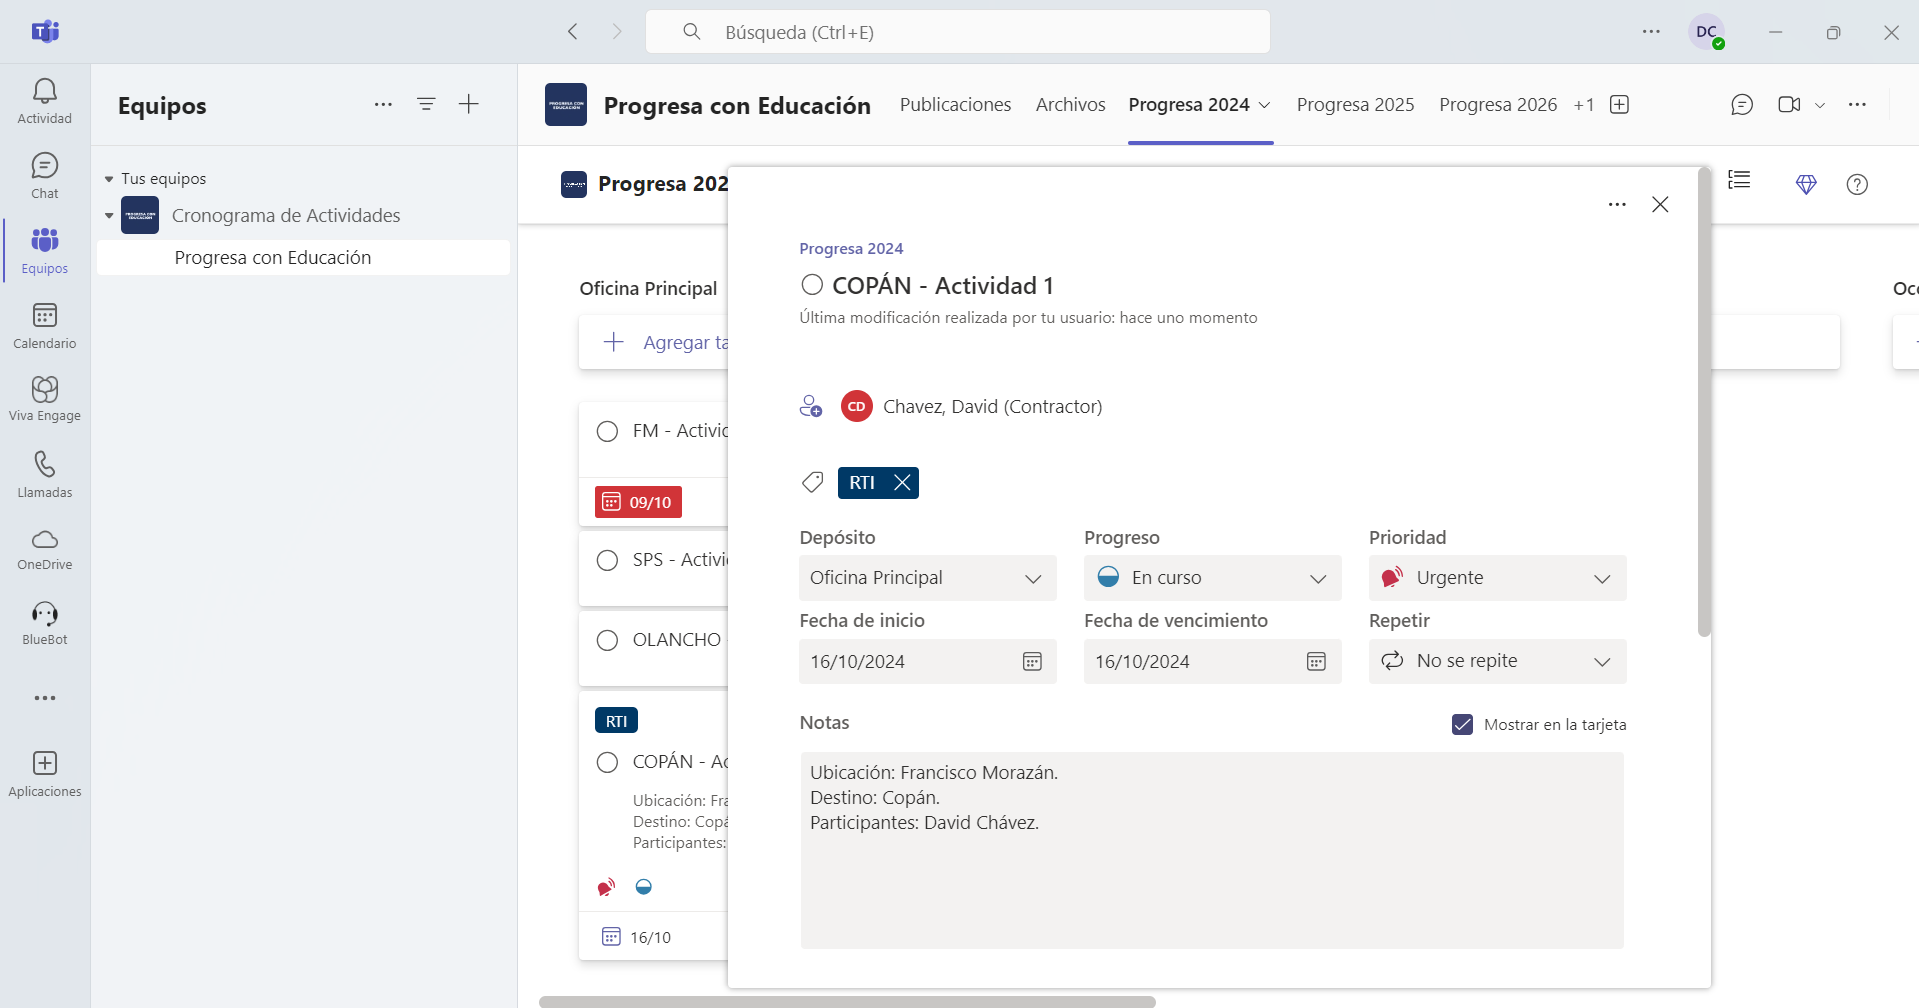Select the Equipos sidebar icon

tap(45, 251)
